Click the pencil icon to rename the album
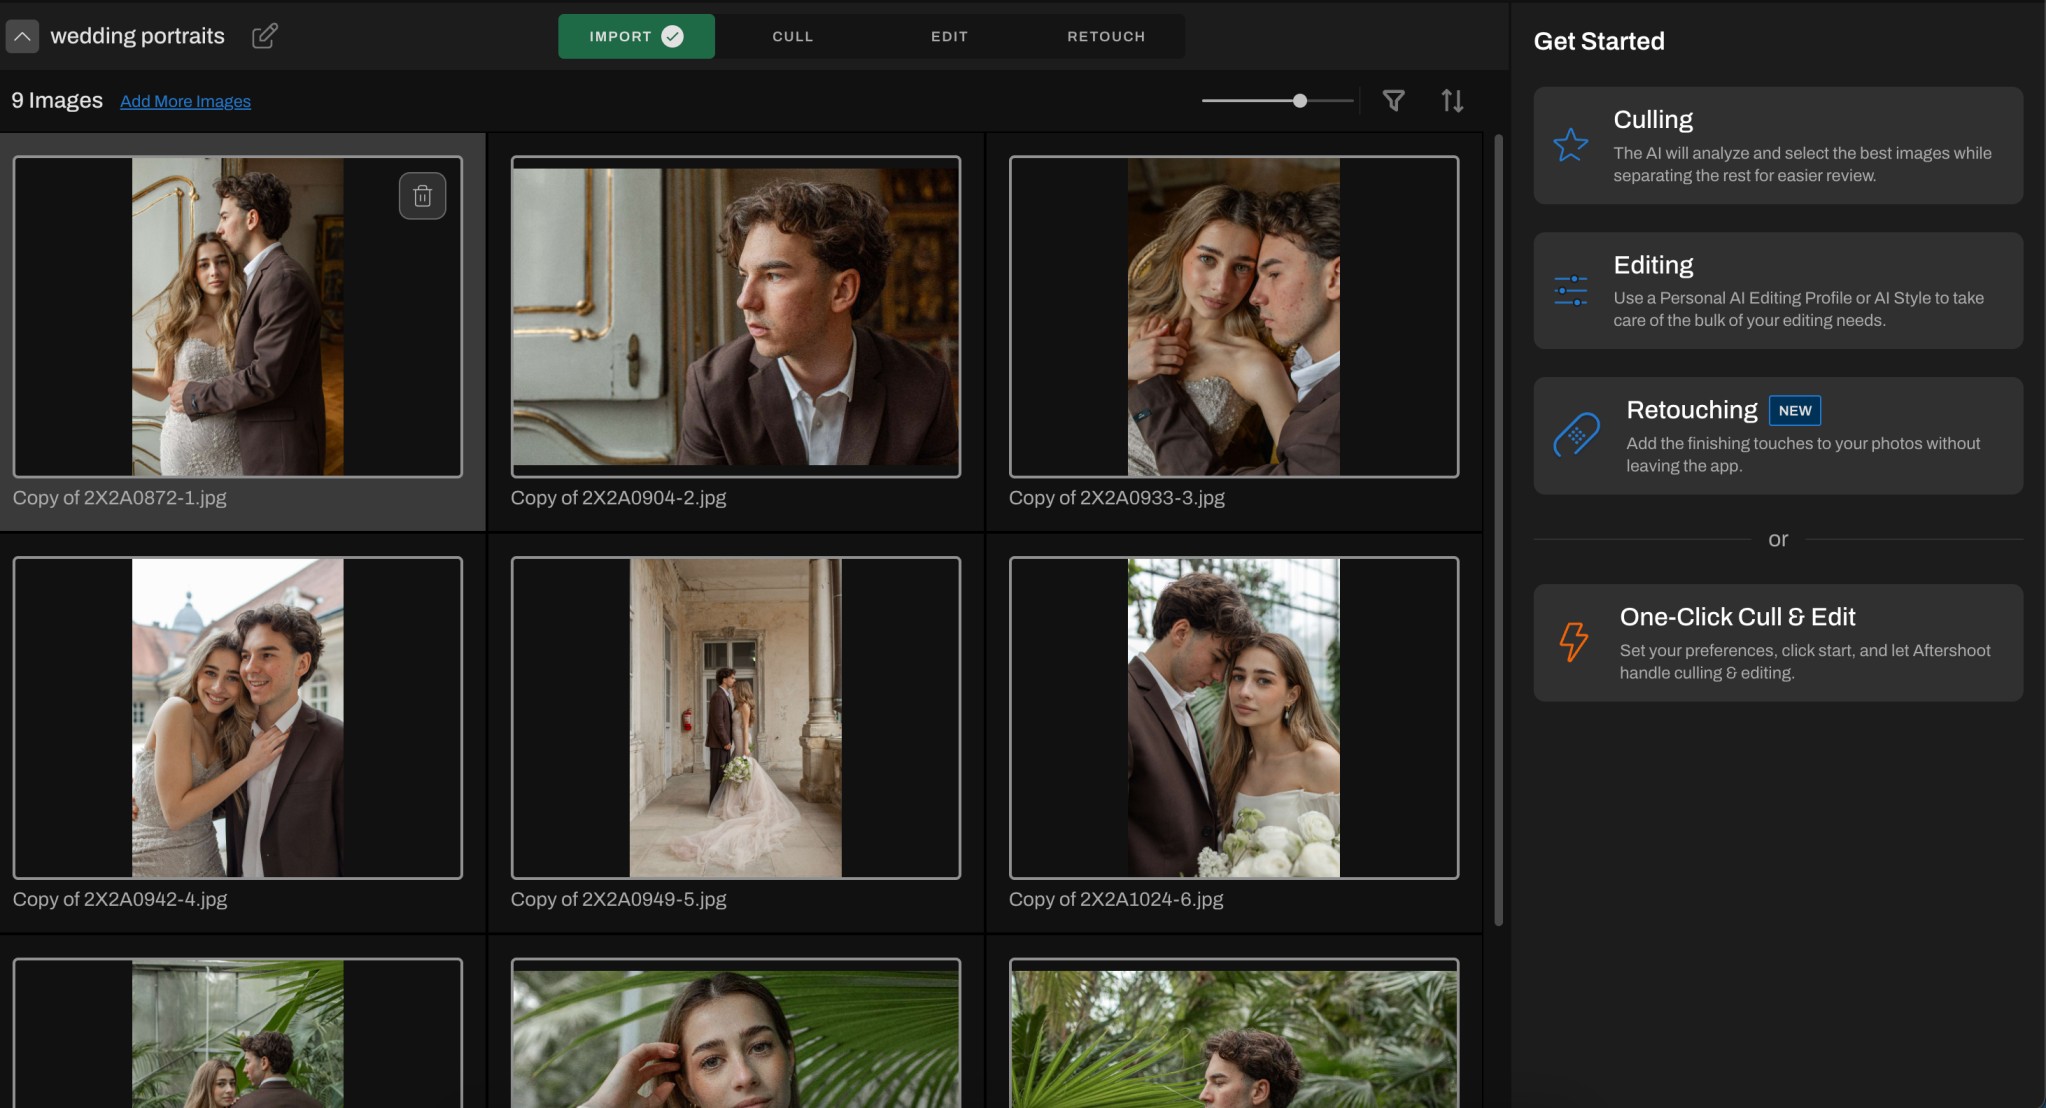Image resolution: width=2046 pixels, height=1108 pixels. (264, 36)
